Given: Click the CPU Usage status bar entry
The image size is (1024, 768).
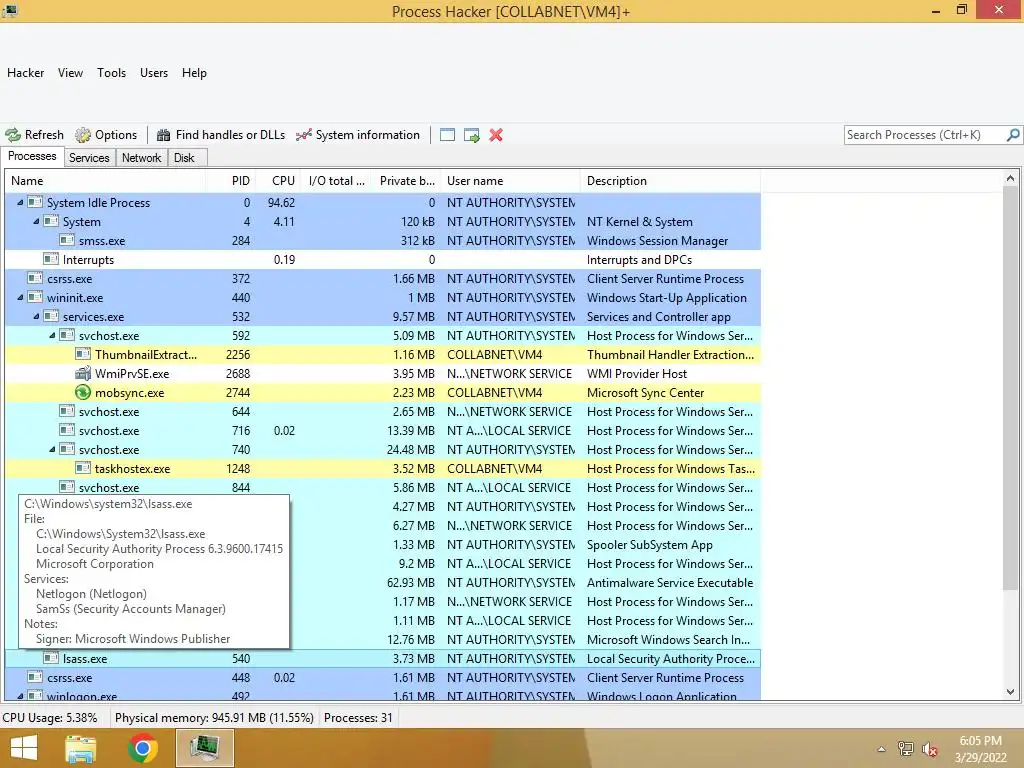Looking at the screenshot, I should pos(50,718).
